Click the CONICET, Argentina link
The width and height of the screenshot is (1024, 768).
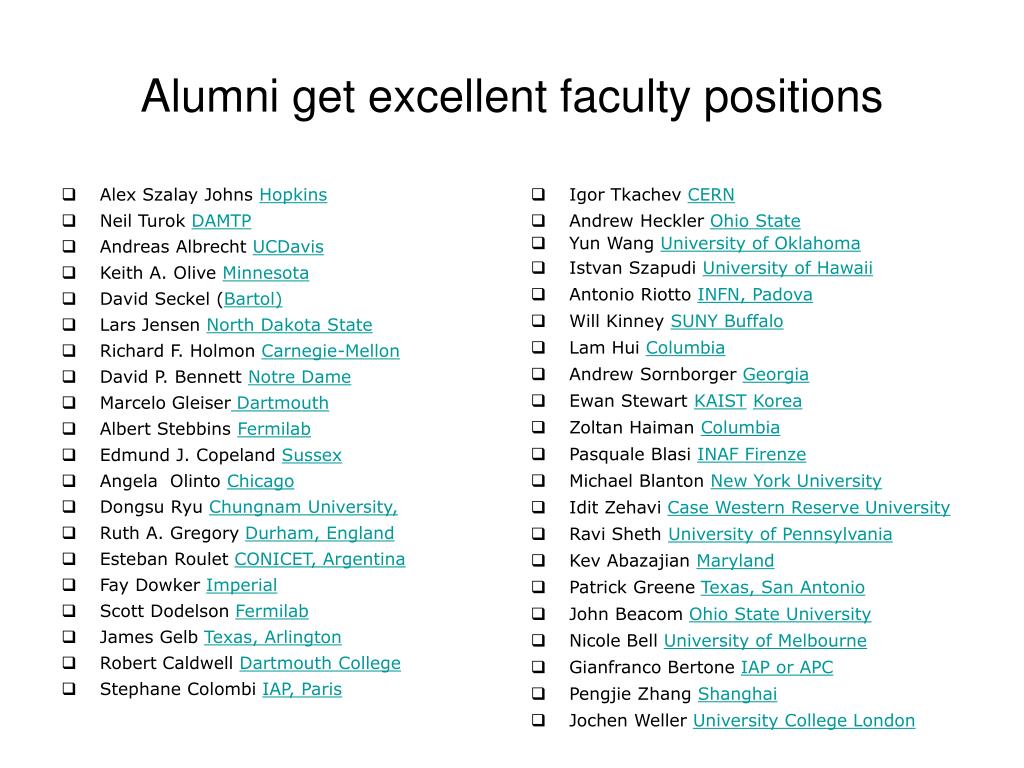tap(319, 559)
